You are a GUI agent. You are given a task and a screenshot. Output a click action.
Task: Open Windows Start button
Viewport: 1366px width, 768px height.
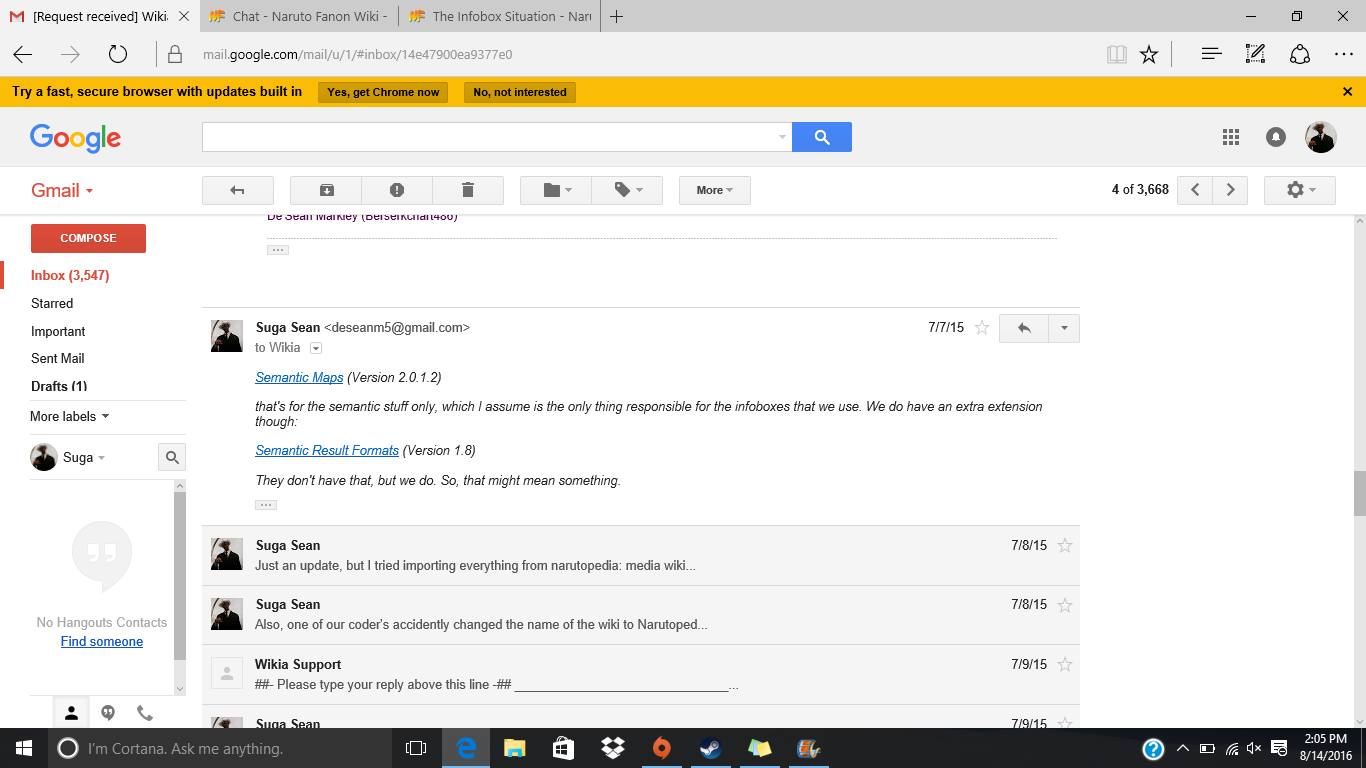(23, 748)
